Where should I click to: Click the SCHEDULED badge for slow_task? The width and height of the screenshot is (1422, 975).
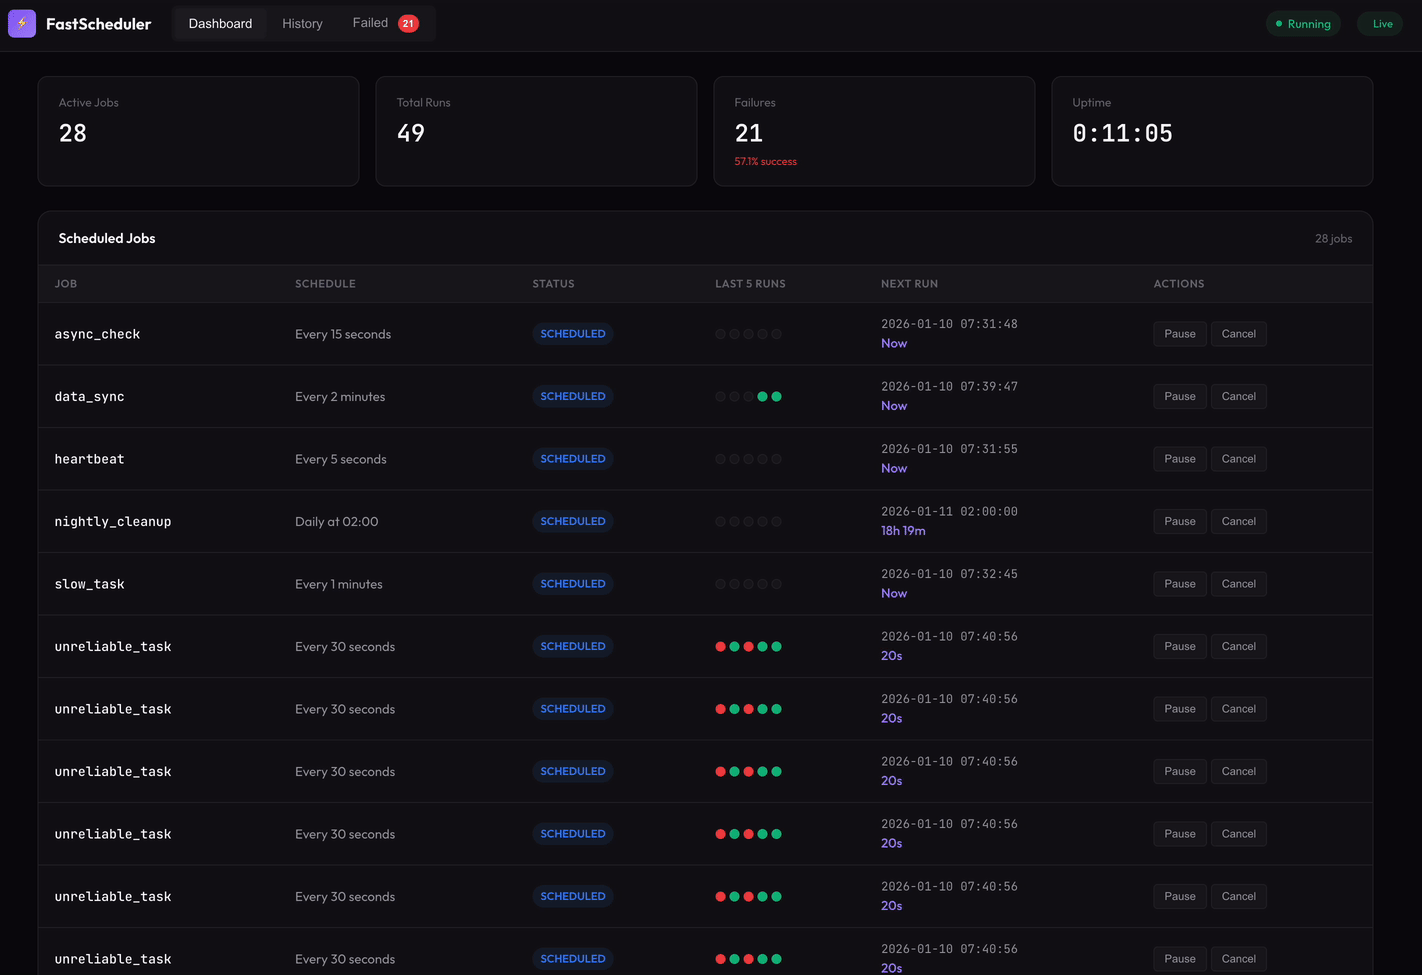(x=573, y=584)
